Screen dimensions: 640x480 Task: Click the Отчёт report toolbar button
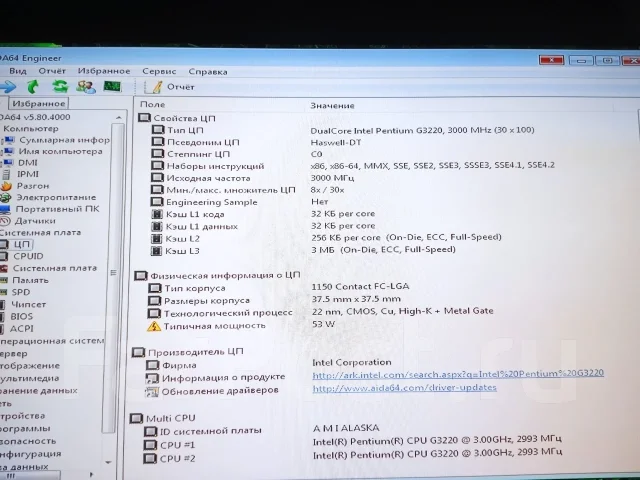pyautogui.click(x=170, y=87)
